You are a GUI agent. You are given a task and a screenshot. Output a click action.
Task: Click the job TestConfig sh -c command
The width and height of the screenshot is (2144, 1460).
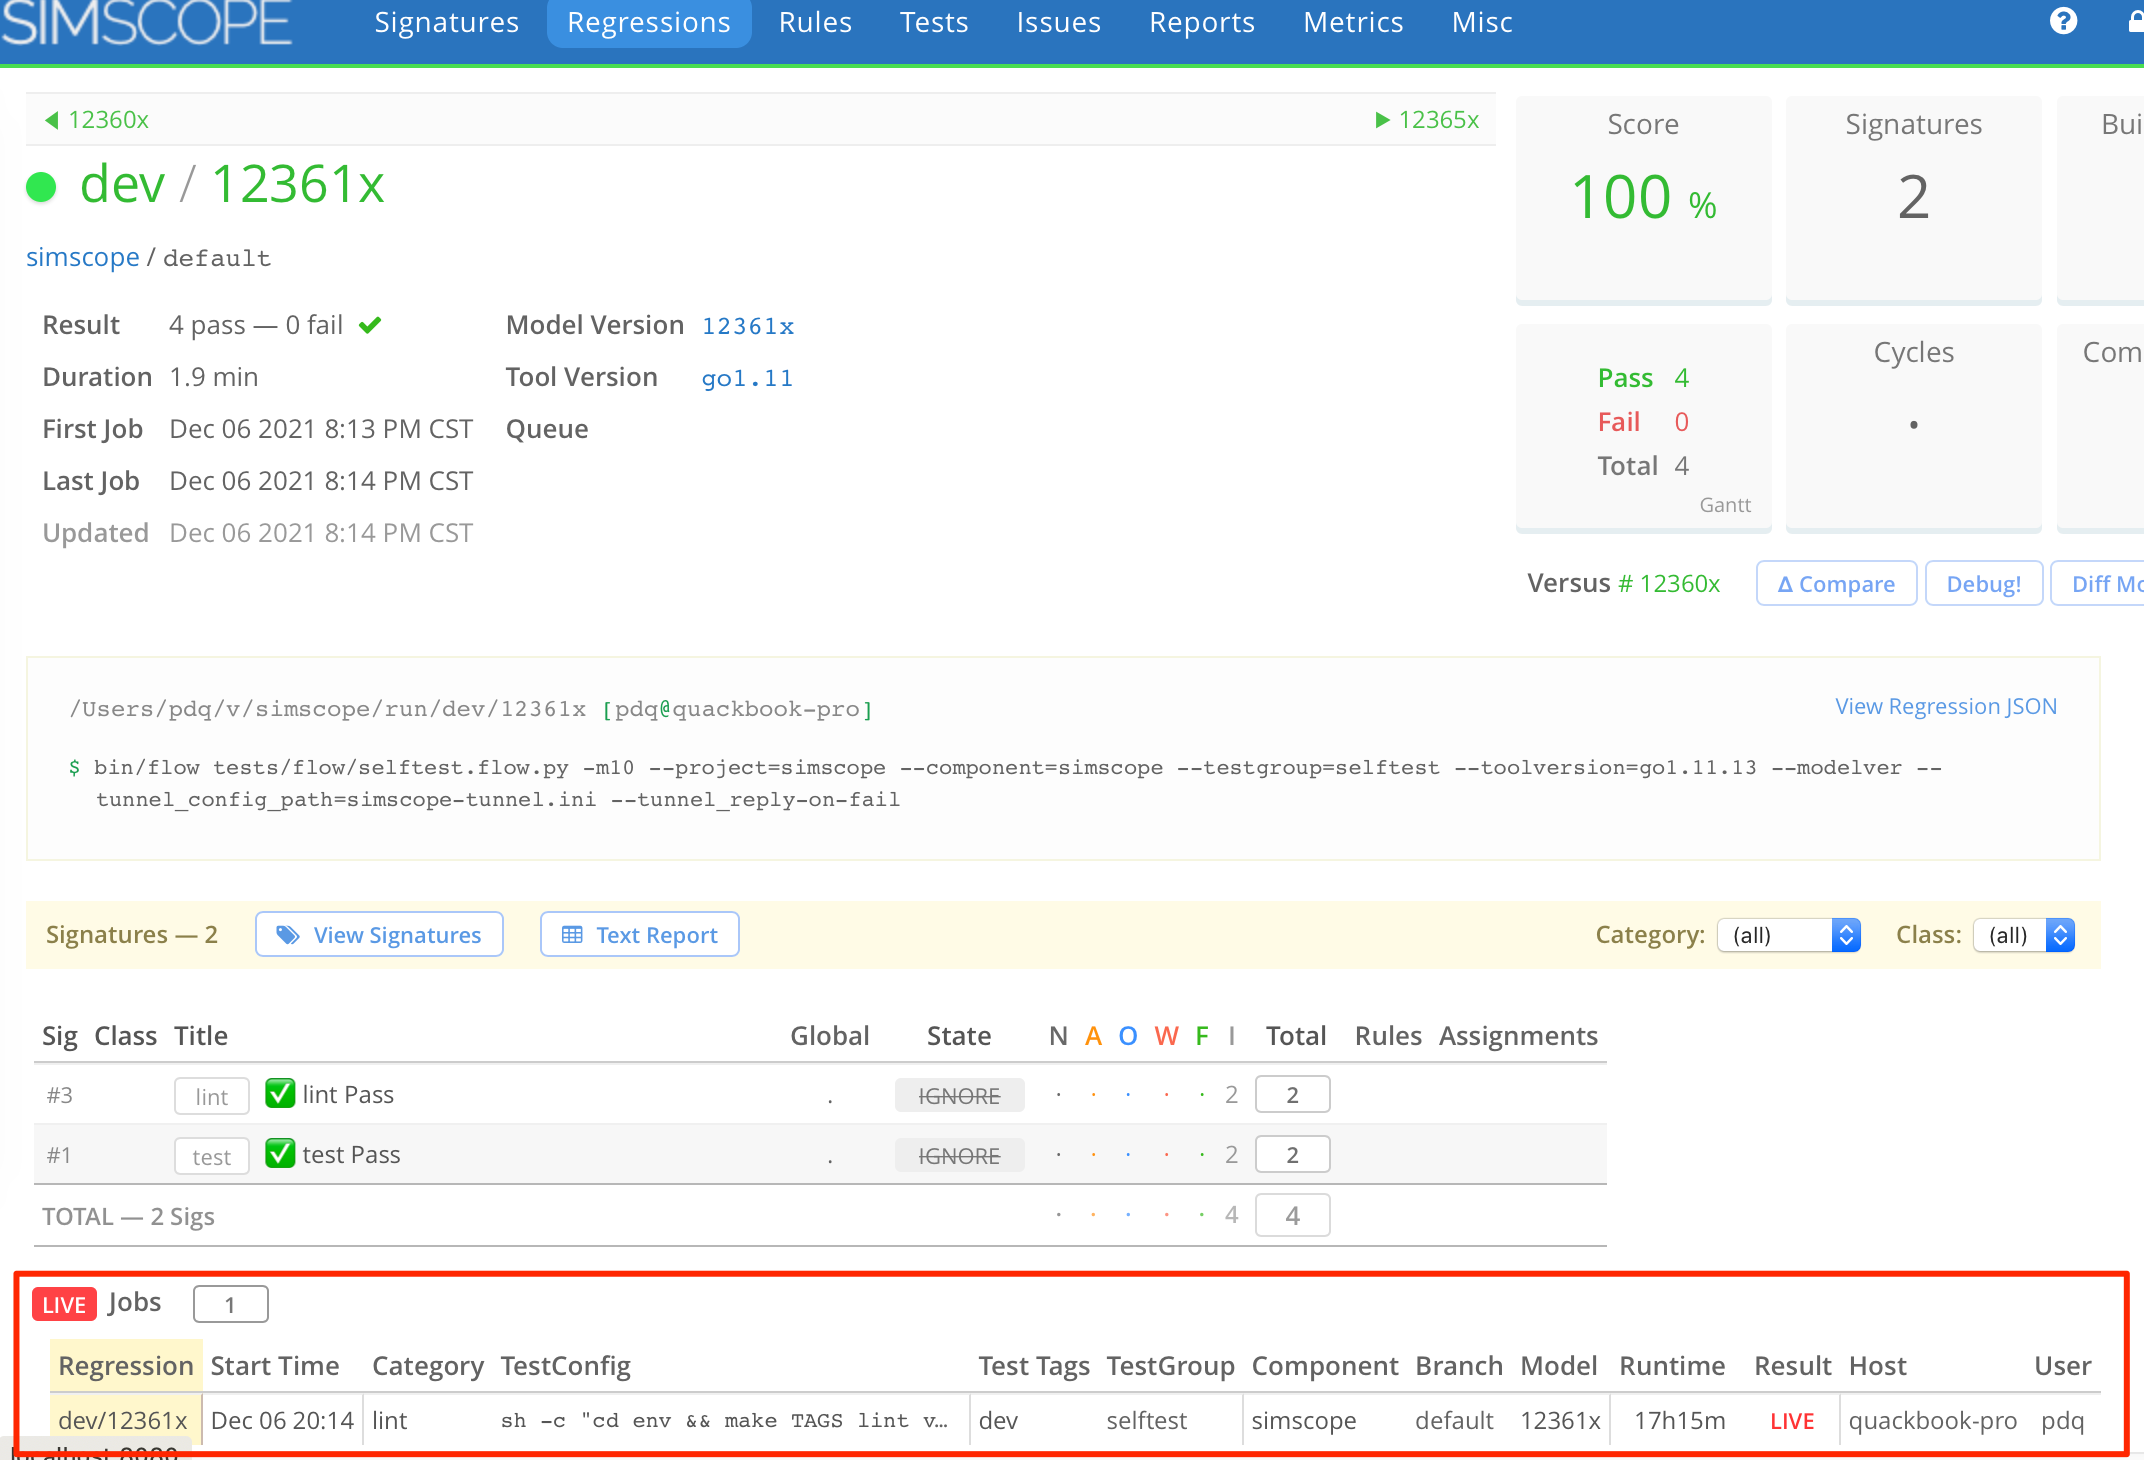pos(724,1420)
